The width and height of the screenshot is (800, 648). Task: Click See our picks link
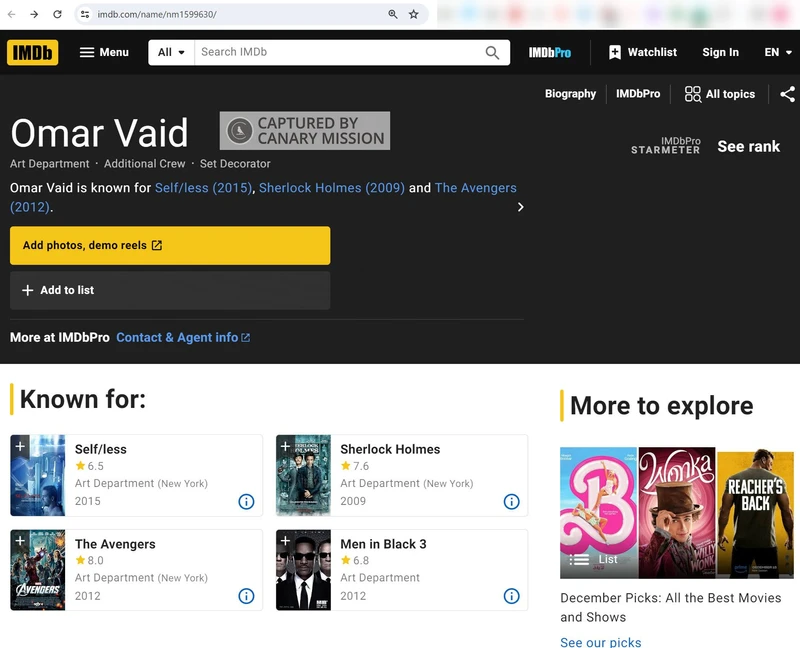pos(601,642)
